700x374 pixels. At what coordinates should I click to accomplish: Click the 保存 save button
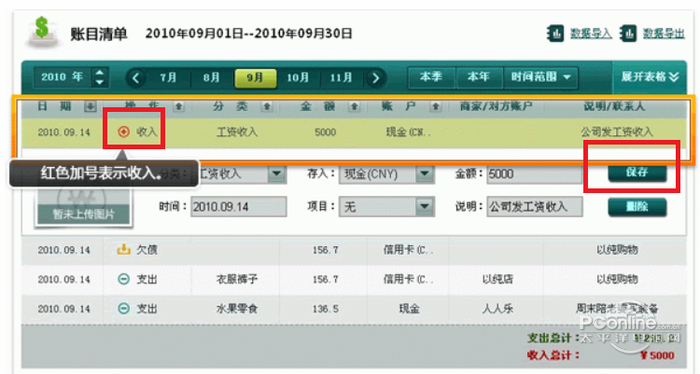(637, 172)
